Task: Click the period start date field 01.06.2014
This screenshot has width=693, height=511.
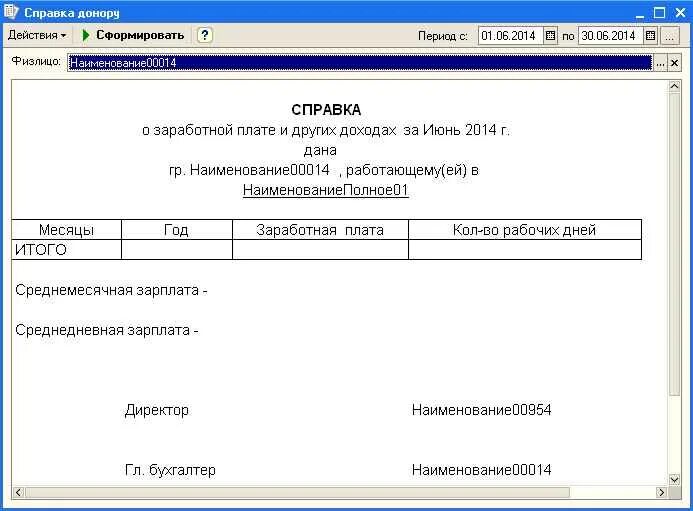Action: pos(509,36)
